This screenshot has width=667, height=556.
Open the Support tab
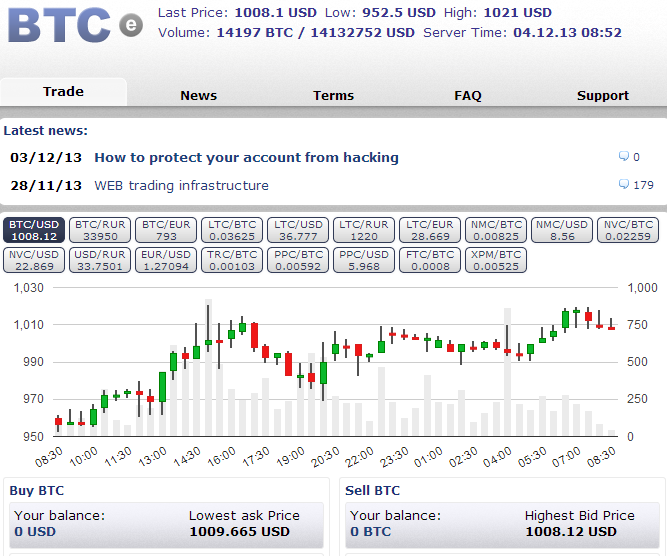click(602, 95)
